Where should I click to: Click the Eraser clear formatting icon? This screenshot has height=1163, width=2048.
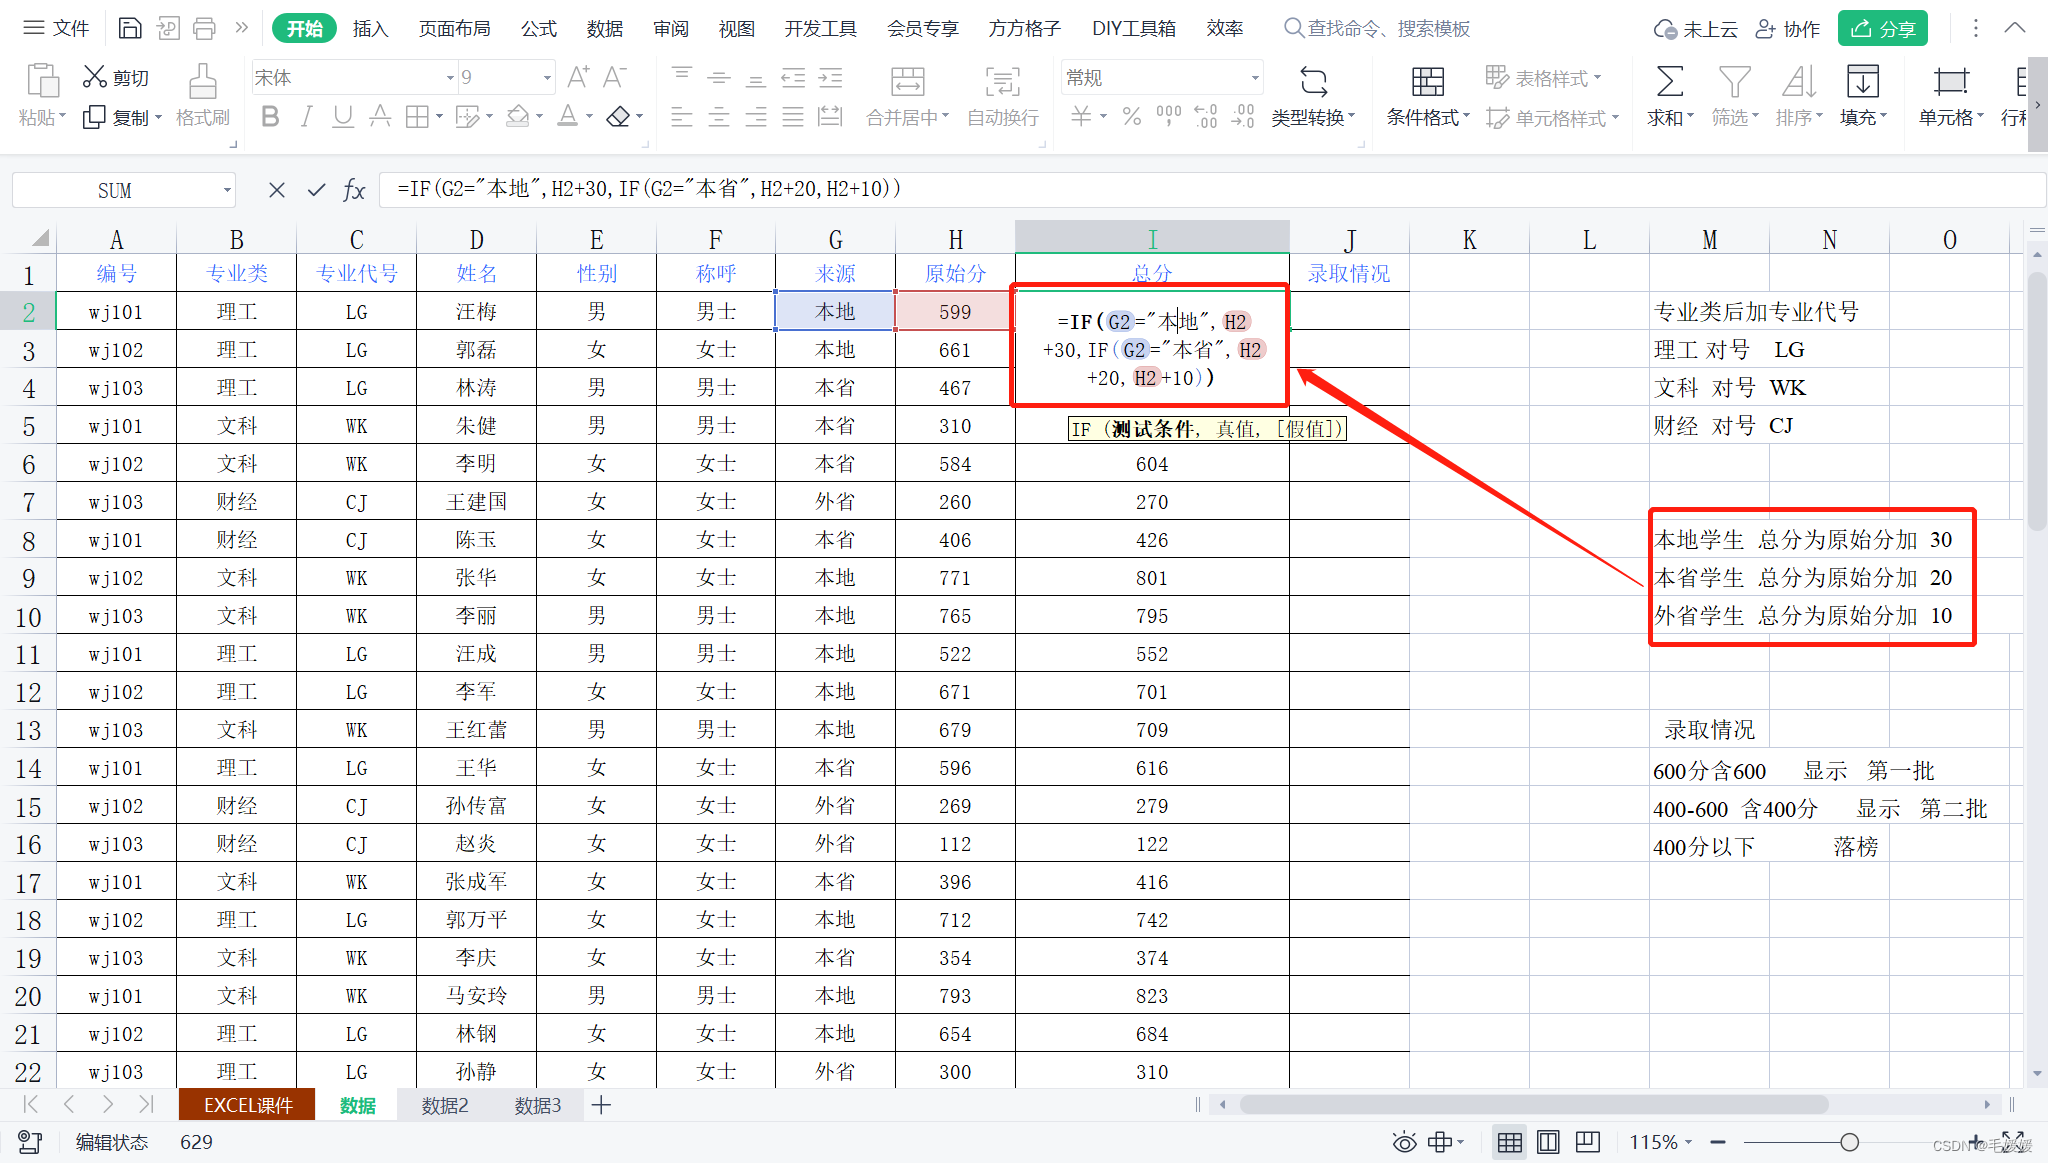click(618, 117)
